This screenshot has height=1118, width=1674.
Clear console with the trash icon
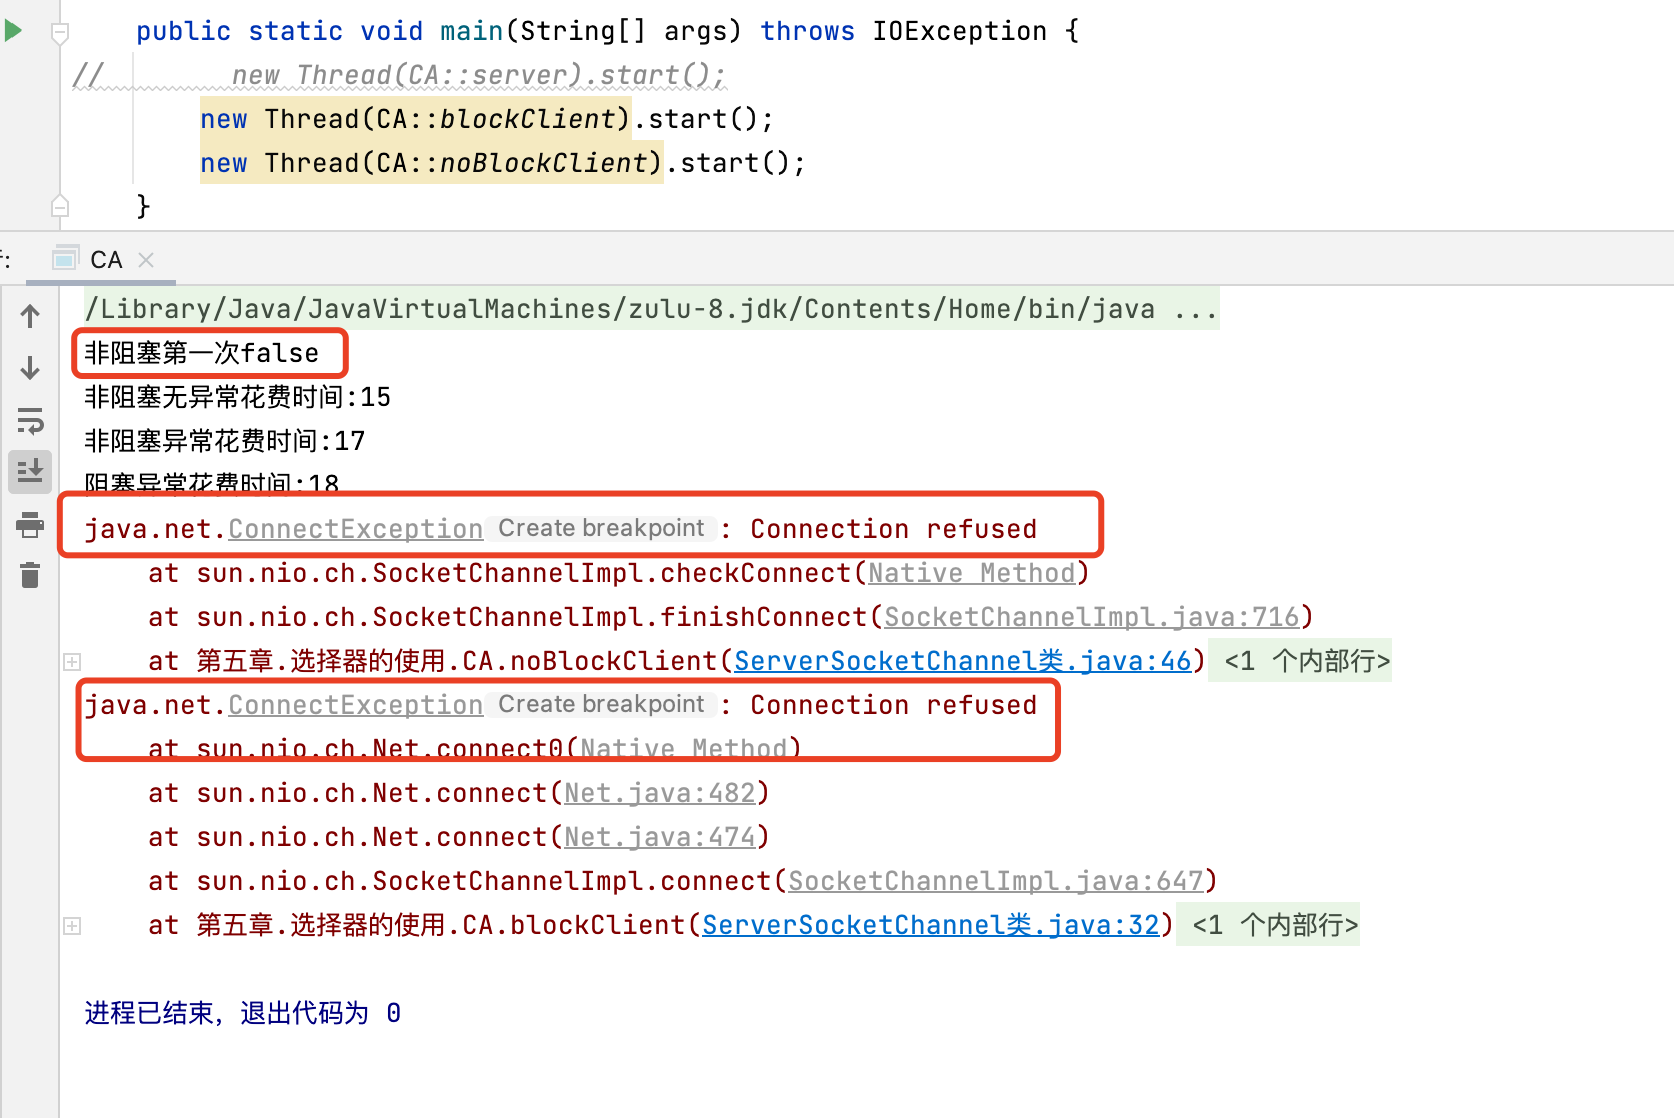(30, 575)
